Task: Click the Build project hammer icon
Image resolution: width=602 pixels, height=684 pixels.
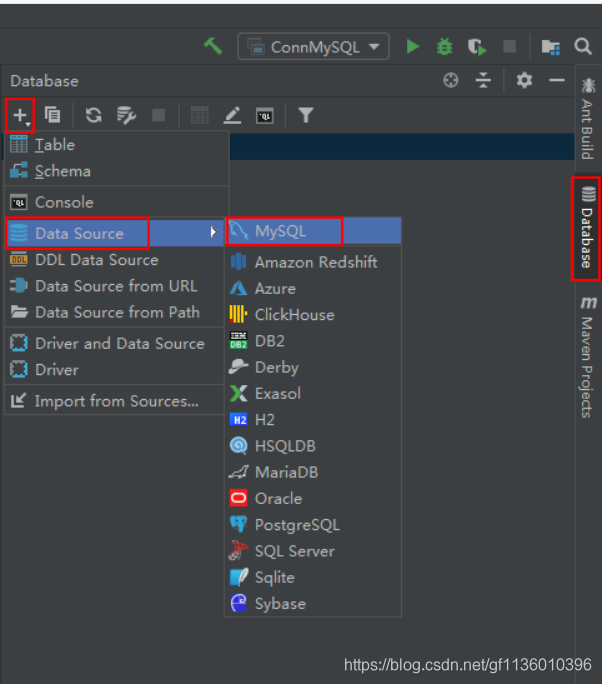Action: (213, 46)
